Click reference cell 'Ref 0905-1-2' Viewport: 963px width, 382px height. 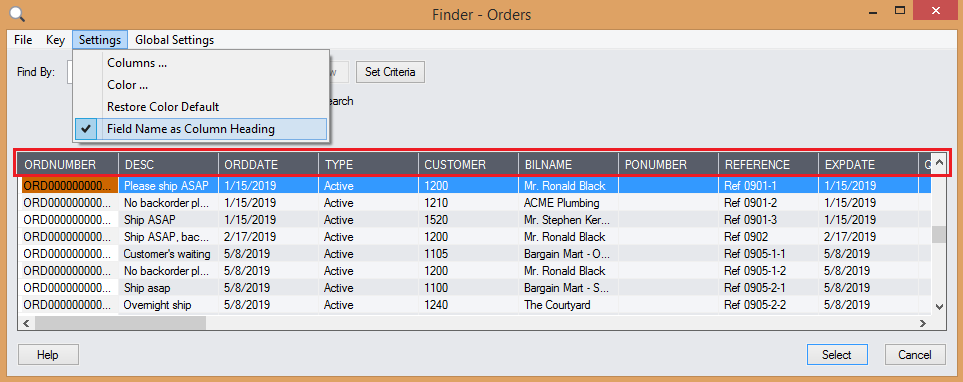point(769,271)
